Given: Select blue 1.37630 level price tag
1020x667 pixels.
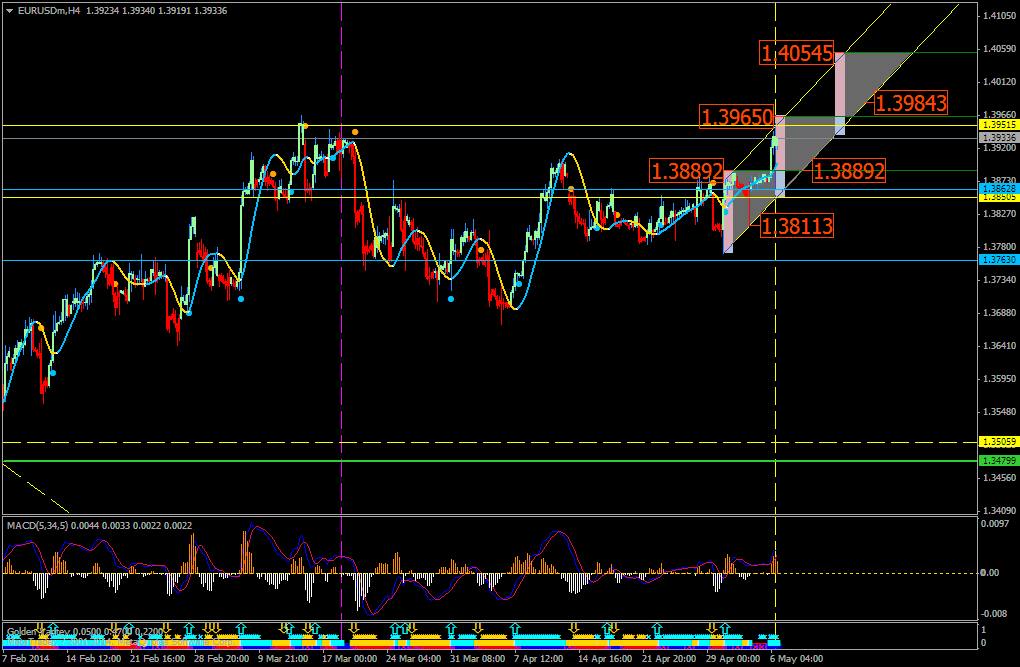Looking at the screenshot, I should coord(999,260).
